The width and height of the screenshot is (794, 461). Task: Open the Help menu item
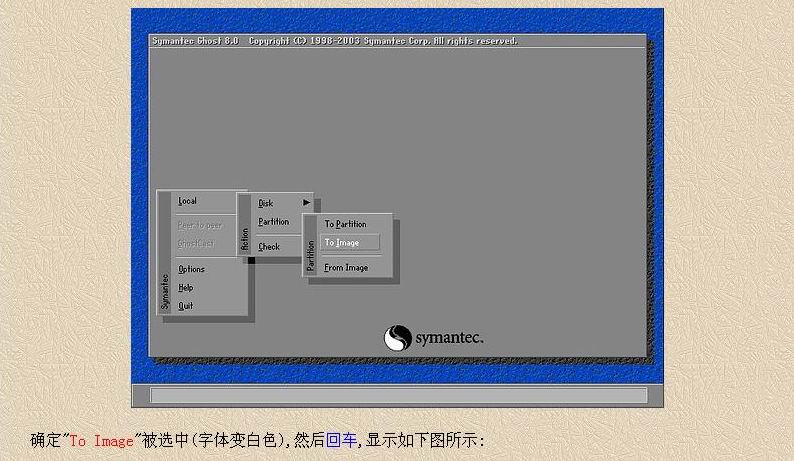coord(186,288)
